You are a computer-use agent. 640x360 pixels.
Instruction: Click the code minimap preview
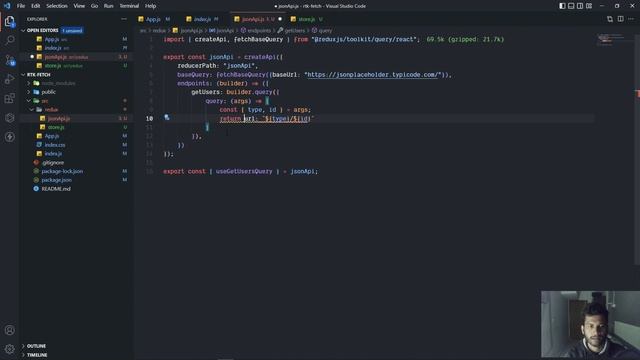click(610, 40)
